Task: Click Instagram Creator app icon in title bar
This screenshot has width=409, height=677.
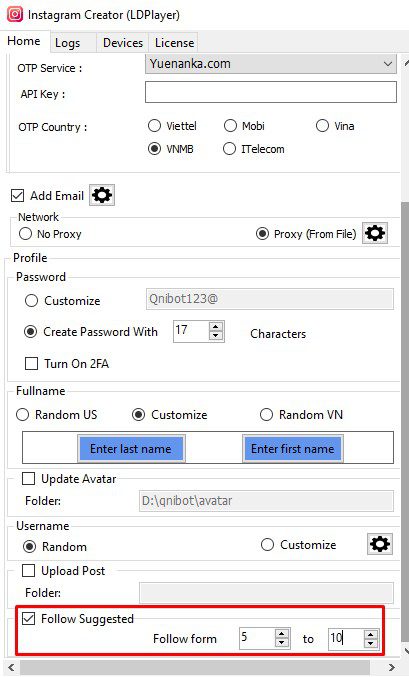Action: click(15, 14)
